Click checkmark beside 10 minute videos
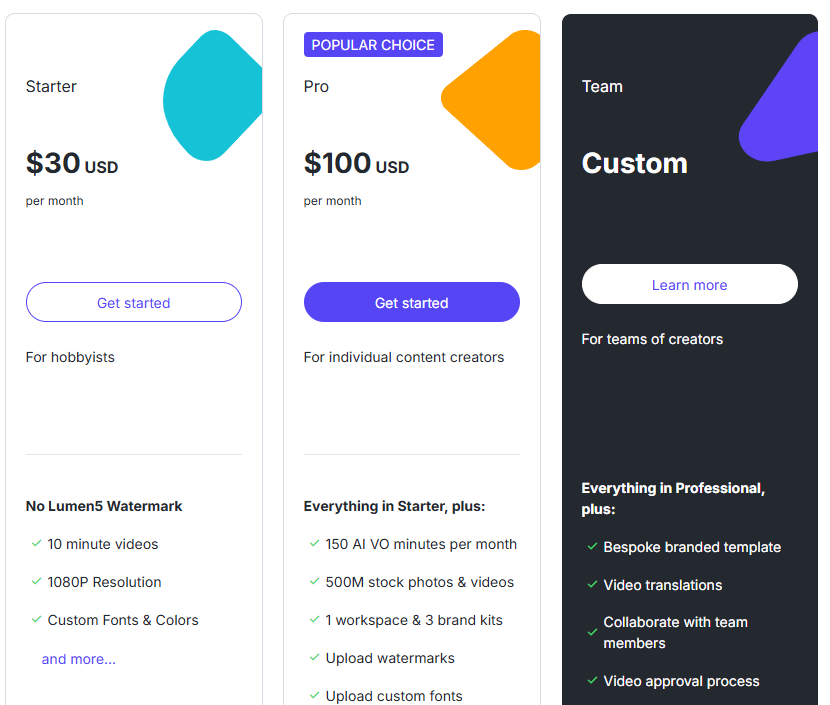 [36, 544]
